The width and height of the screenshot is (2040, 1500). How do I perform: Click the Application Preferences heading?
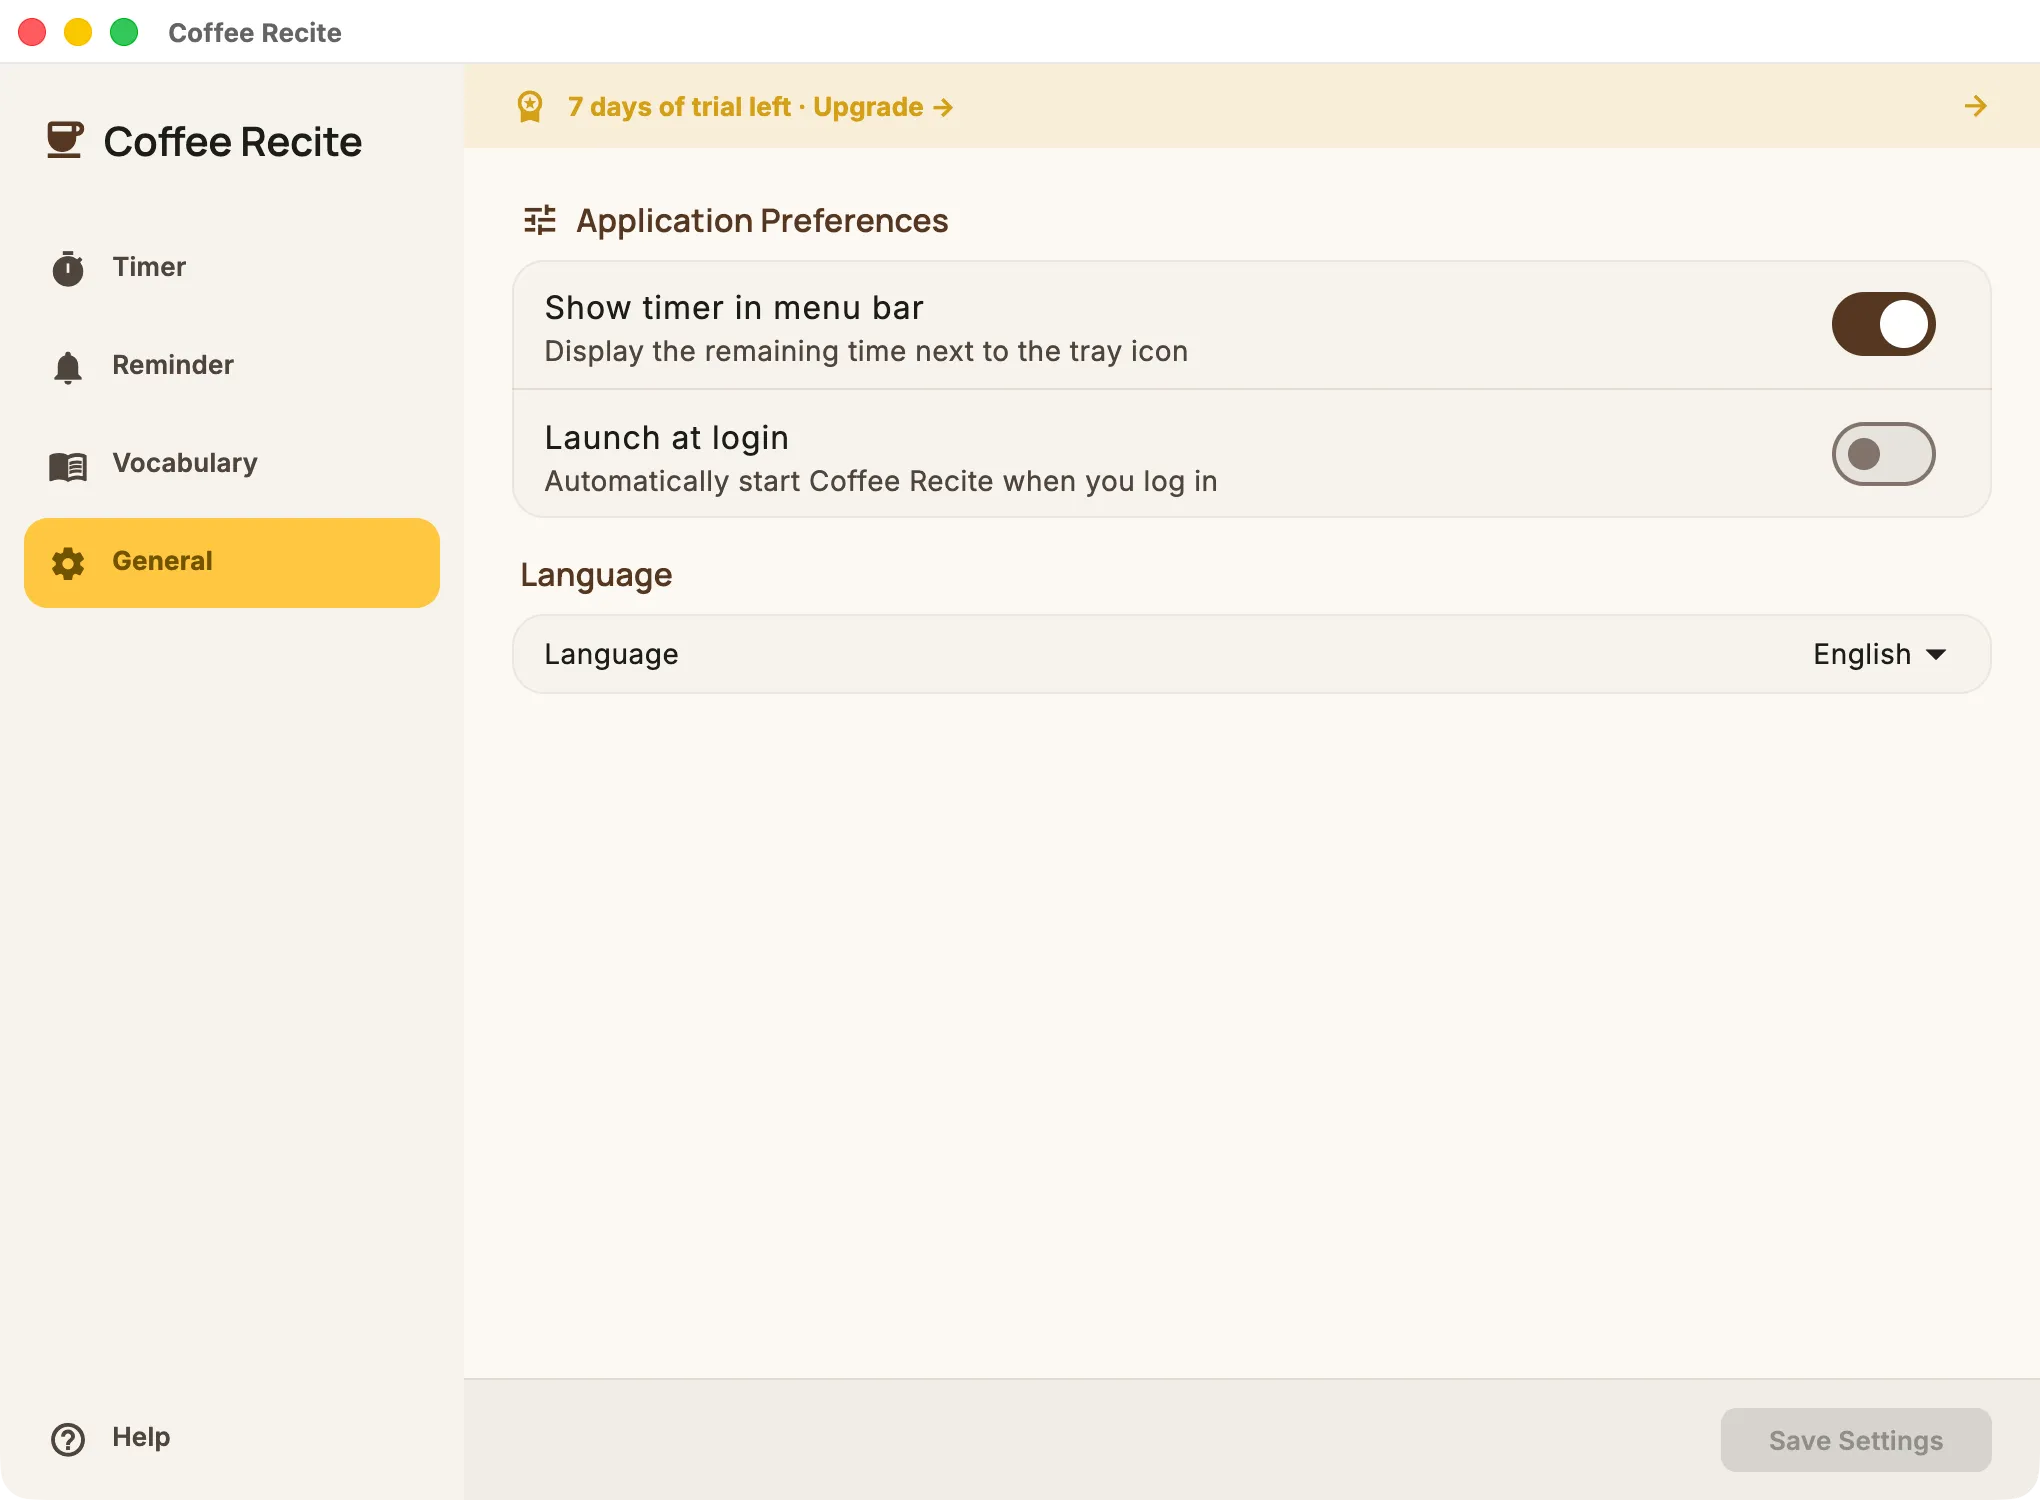762,220
